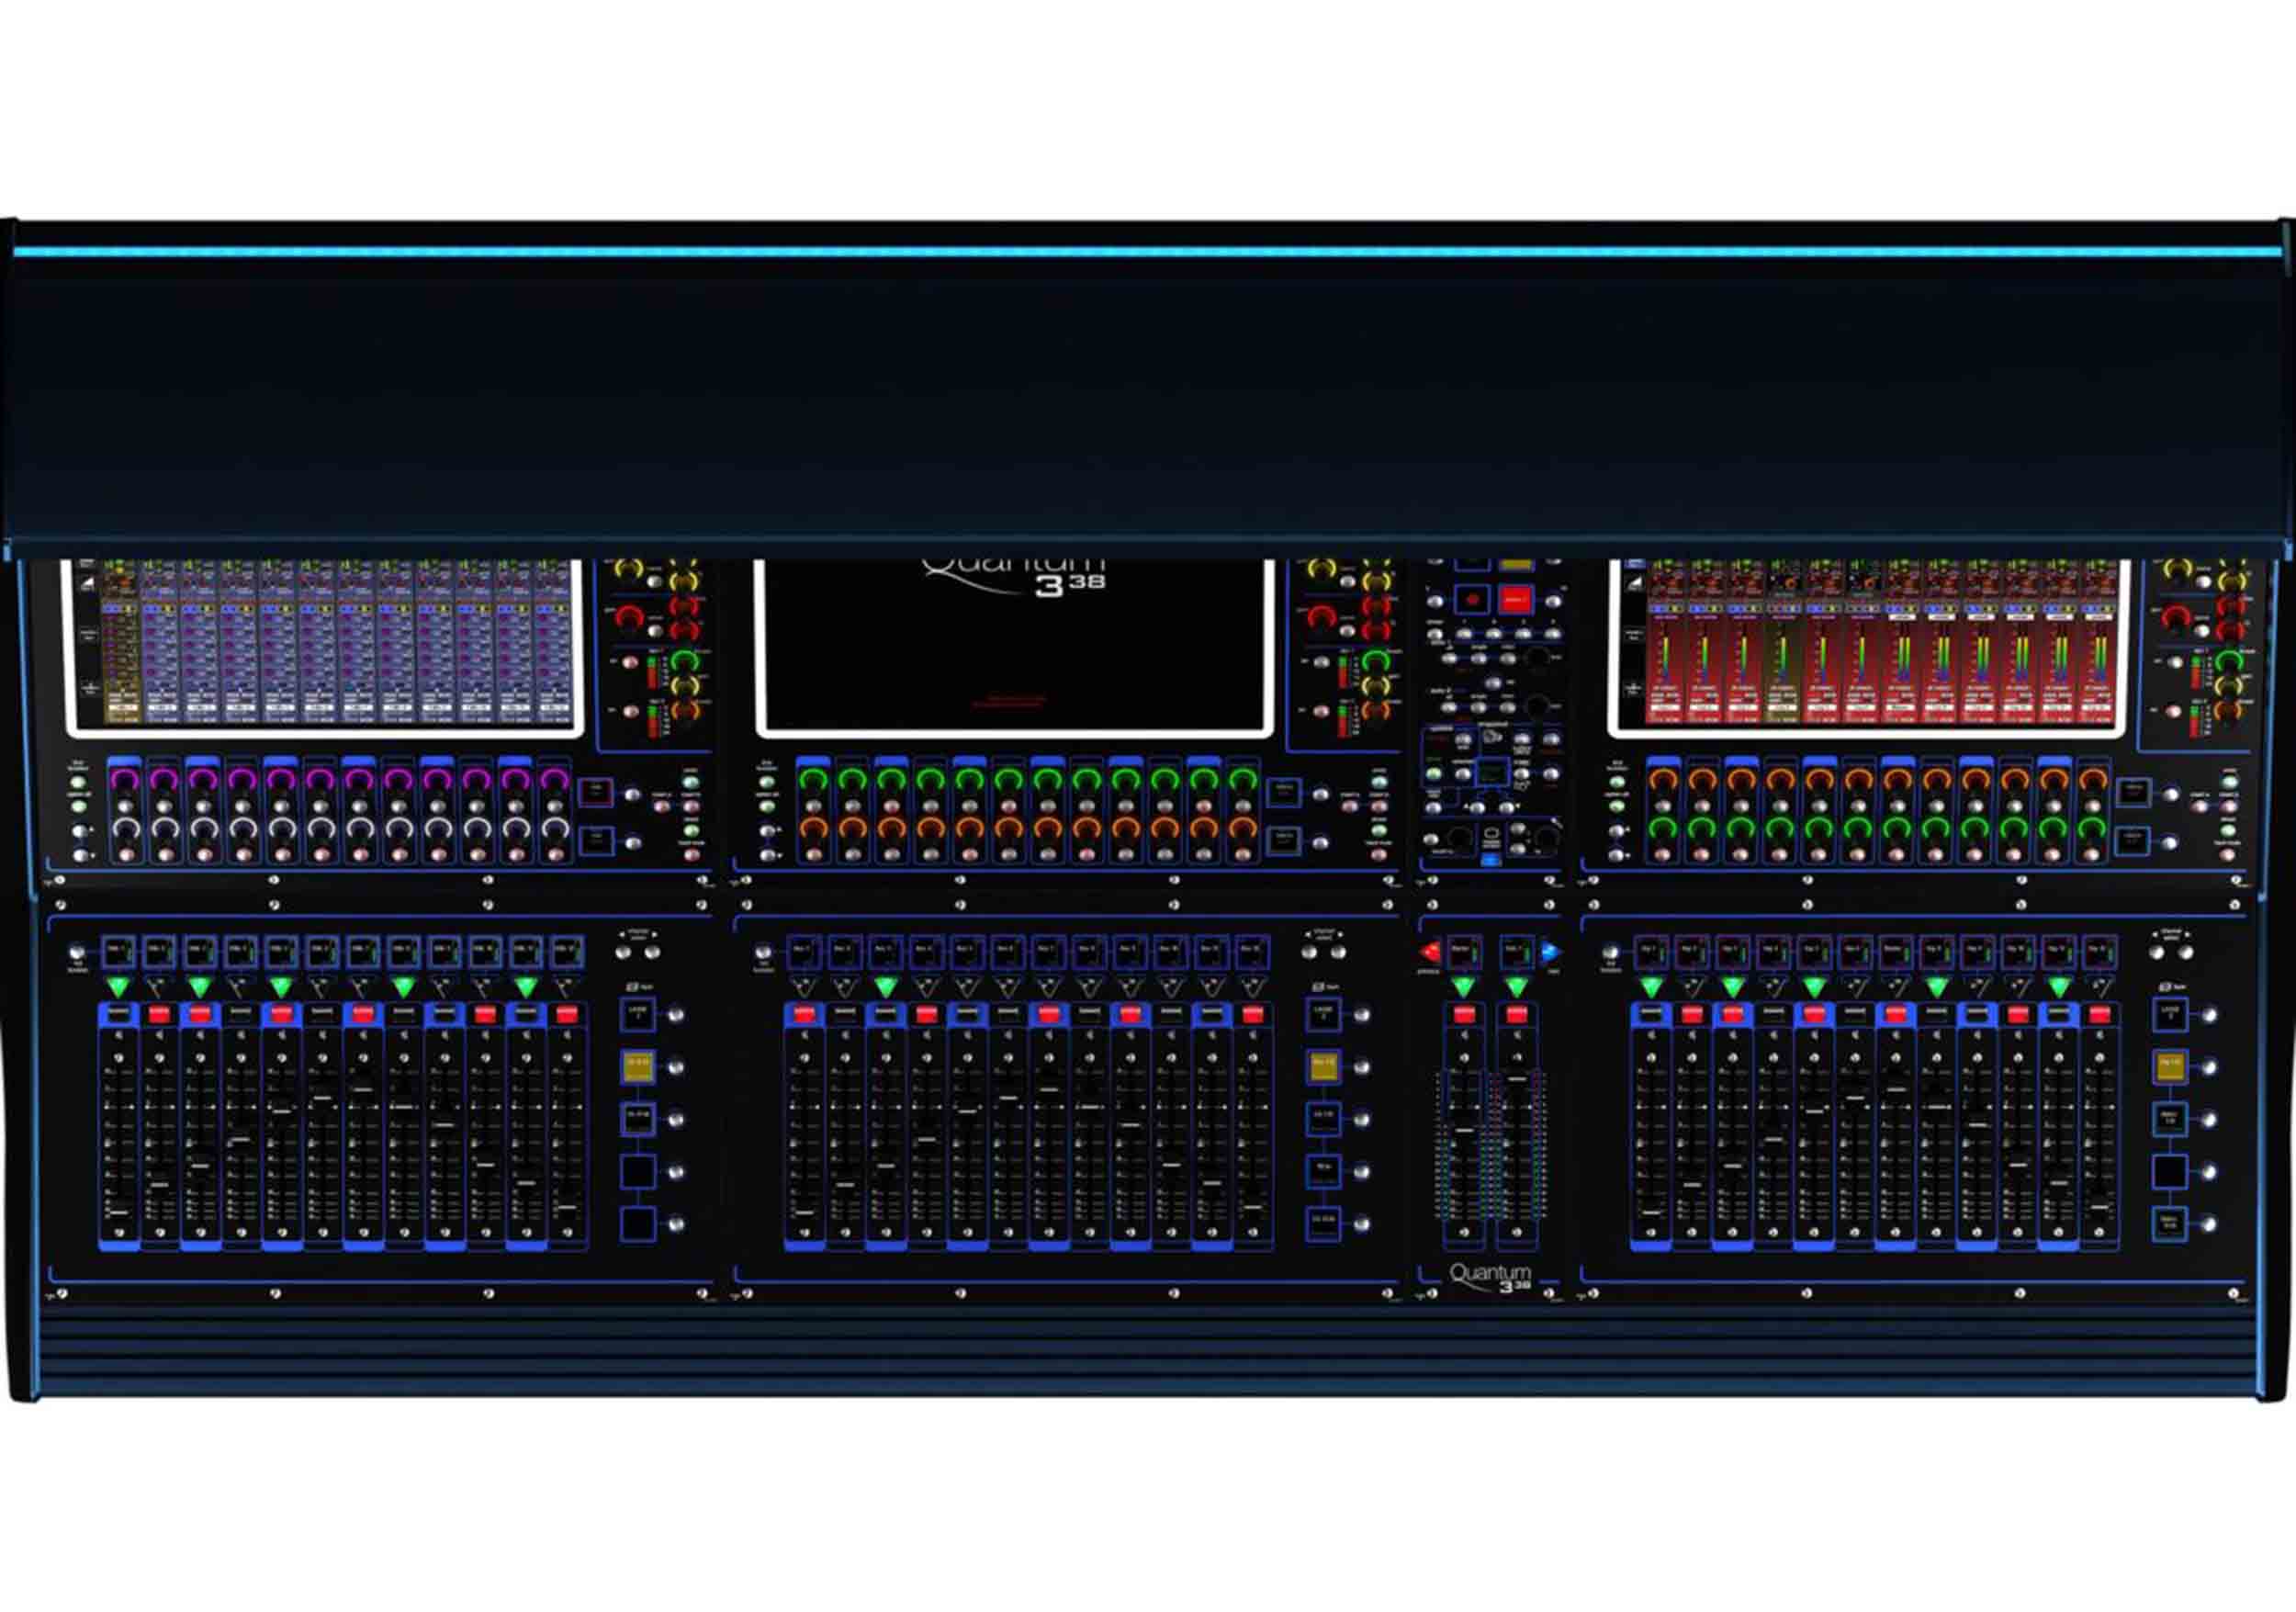The height and width of the screenshot is (1612, 2296).
Task: Tap the only lit green triangle in center fader bank
Action: click(x=885, y=988)
